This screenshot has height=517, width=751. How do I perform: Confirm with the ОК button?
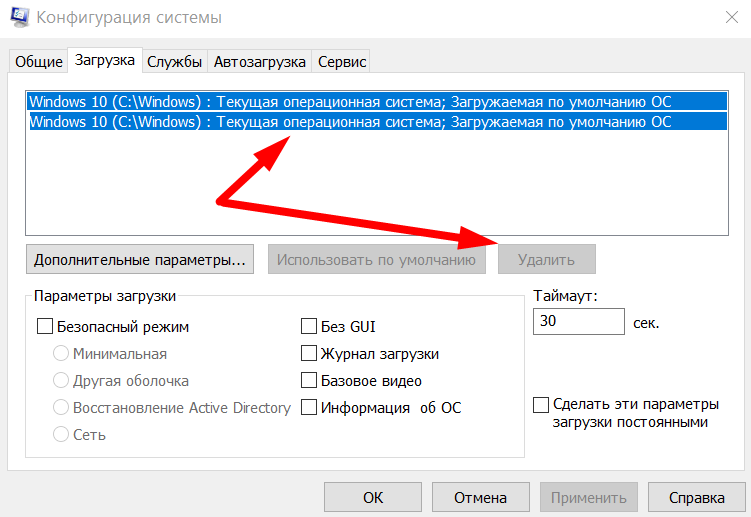pyautogui.click(x=373, y=497)
